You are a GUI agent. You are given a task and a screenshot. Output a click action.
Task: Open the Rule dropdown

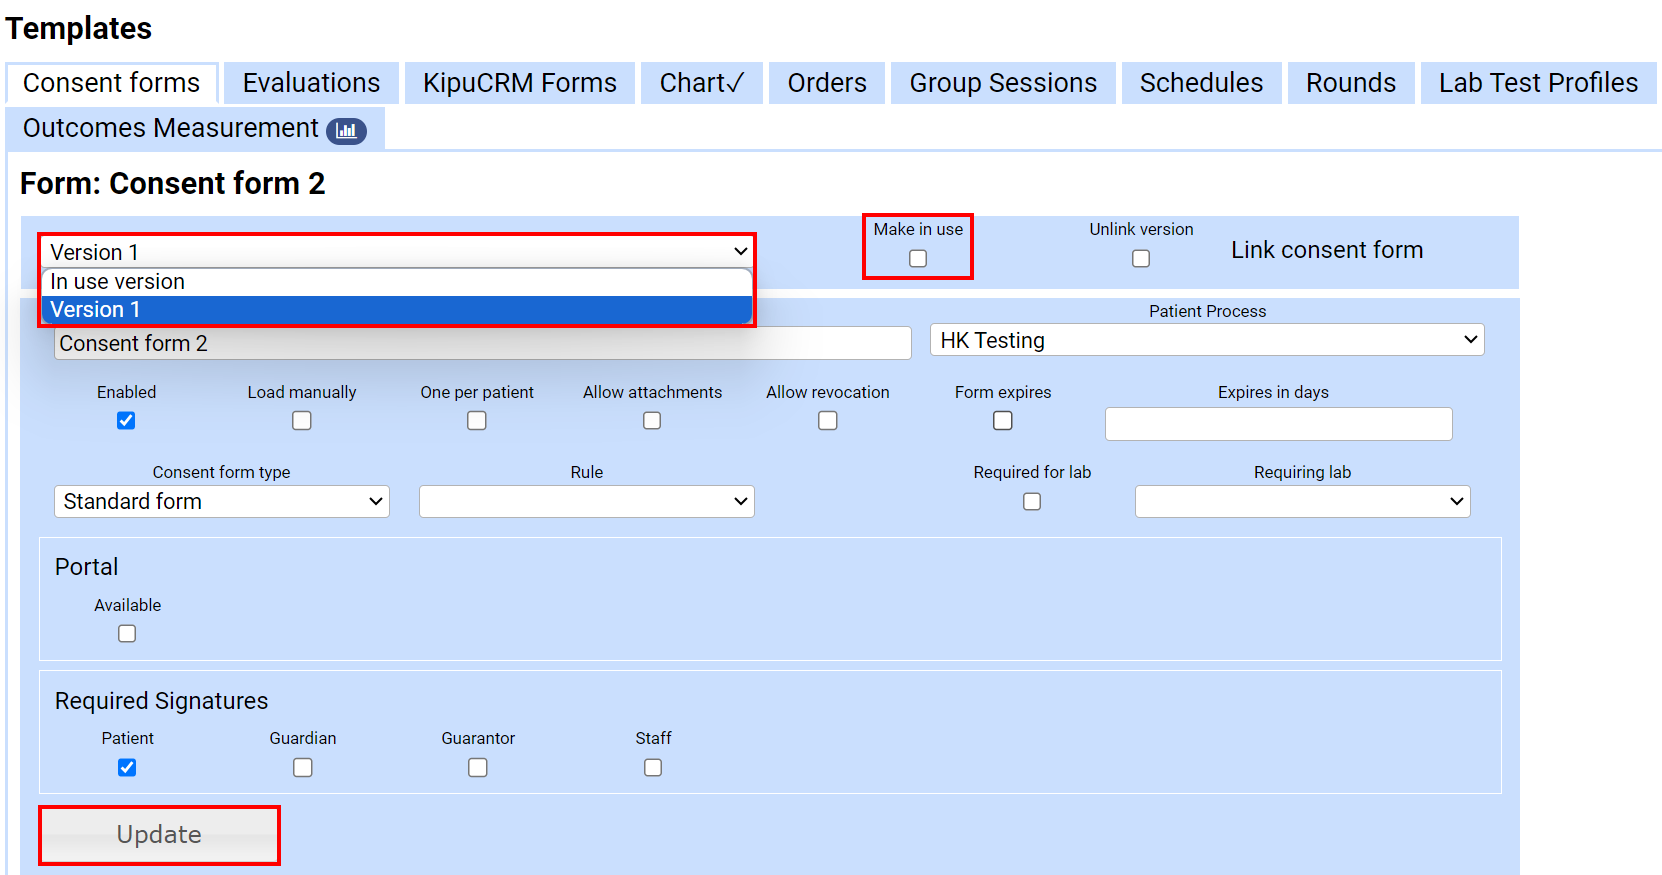pos(587,502)
